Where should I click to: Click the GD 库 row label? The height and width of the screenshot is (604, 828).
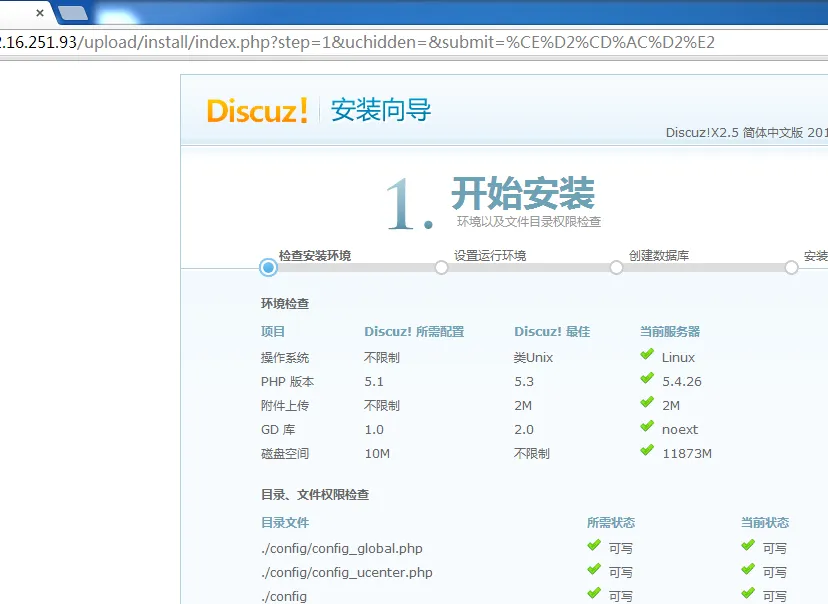[278, 430]
